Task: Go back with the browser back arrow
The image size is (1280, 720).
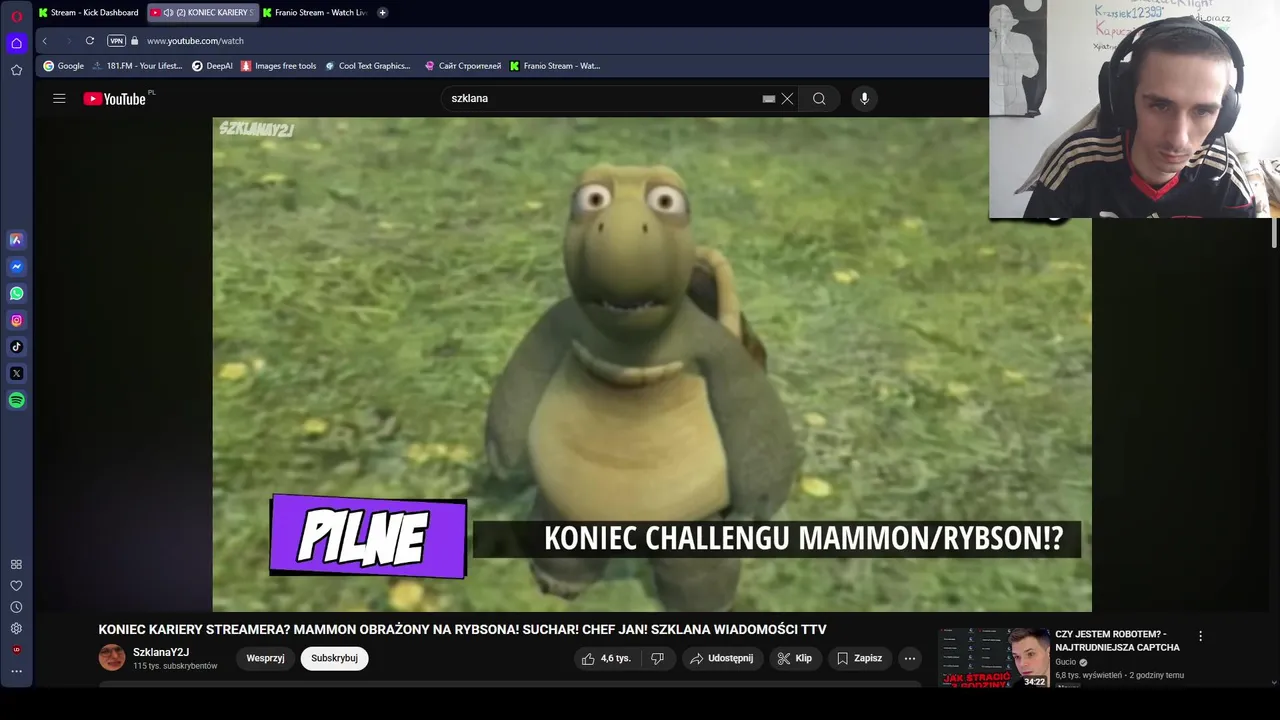Action: (44, 41)
